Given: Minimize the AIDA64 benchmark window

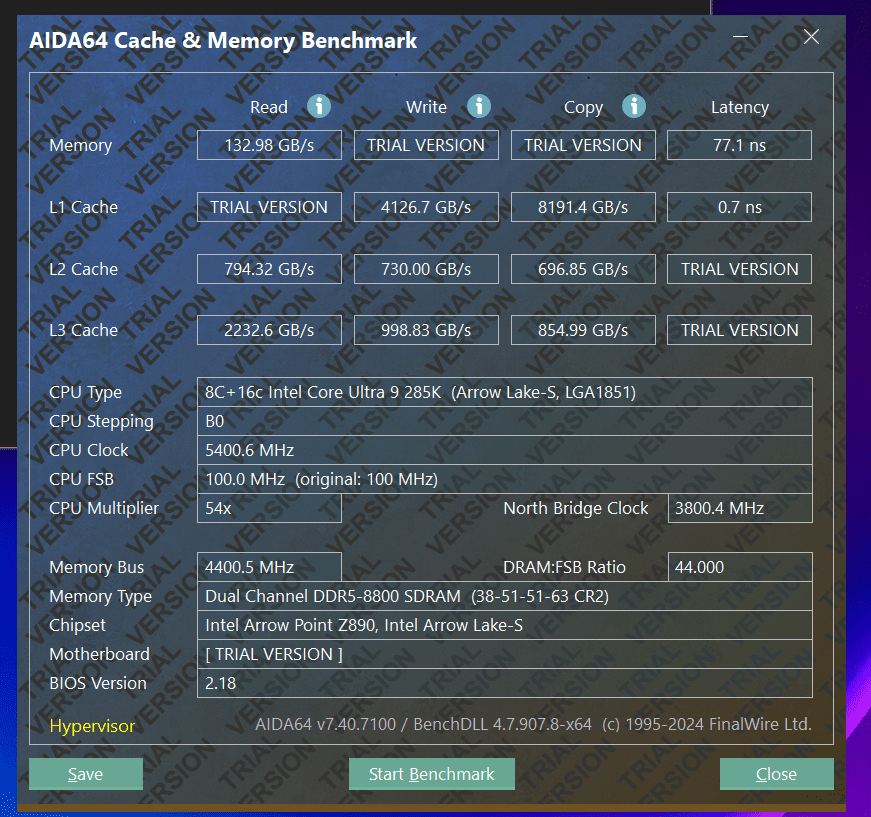Looking at the screenshot, I should tap(740, 37).
